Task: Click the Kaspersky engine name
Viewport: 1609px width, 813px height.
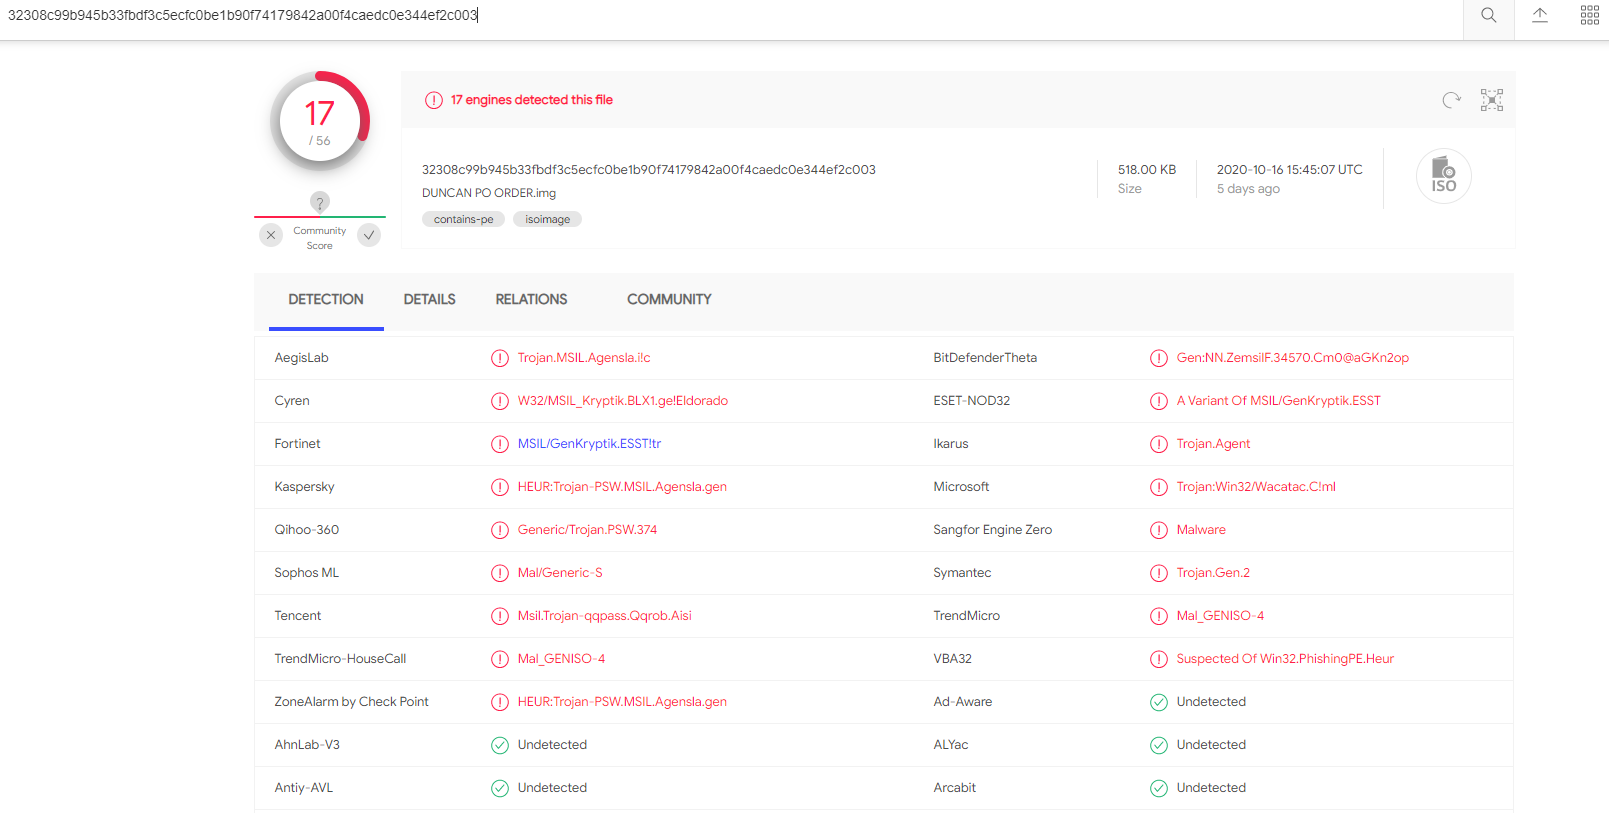Action: (304, 487)
